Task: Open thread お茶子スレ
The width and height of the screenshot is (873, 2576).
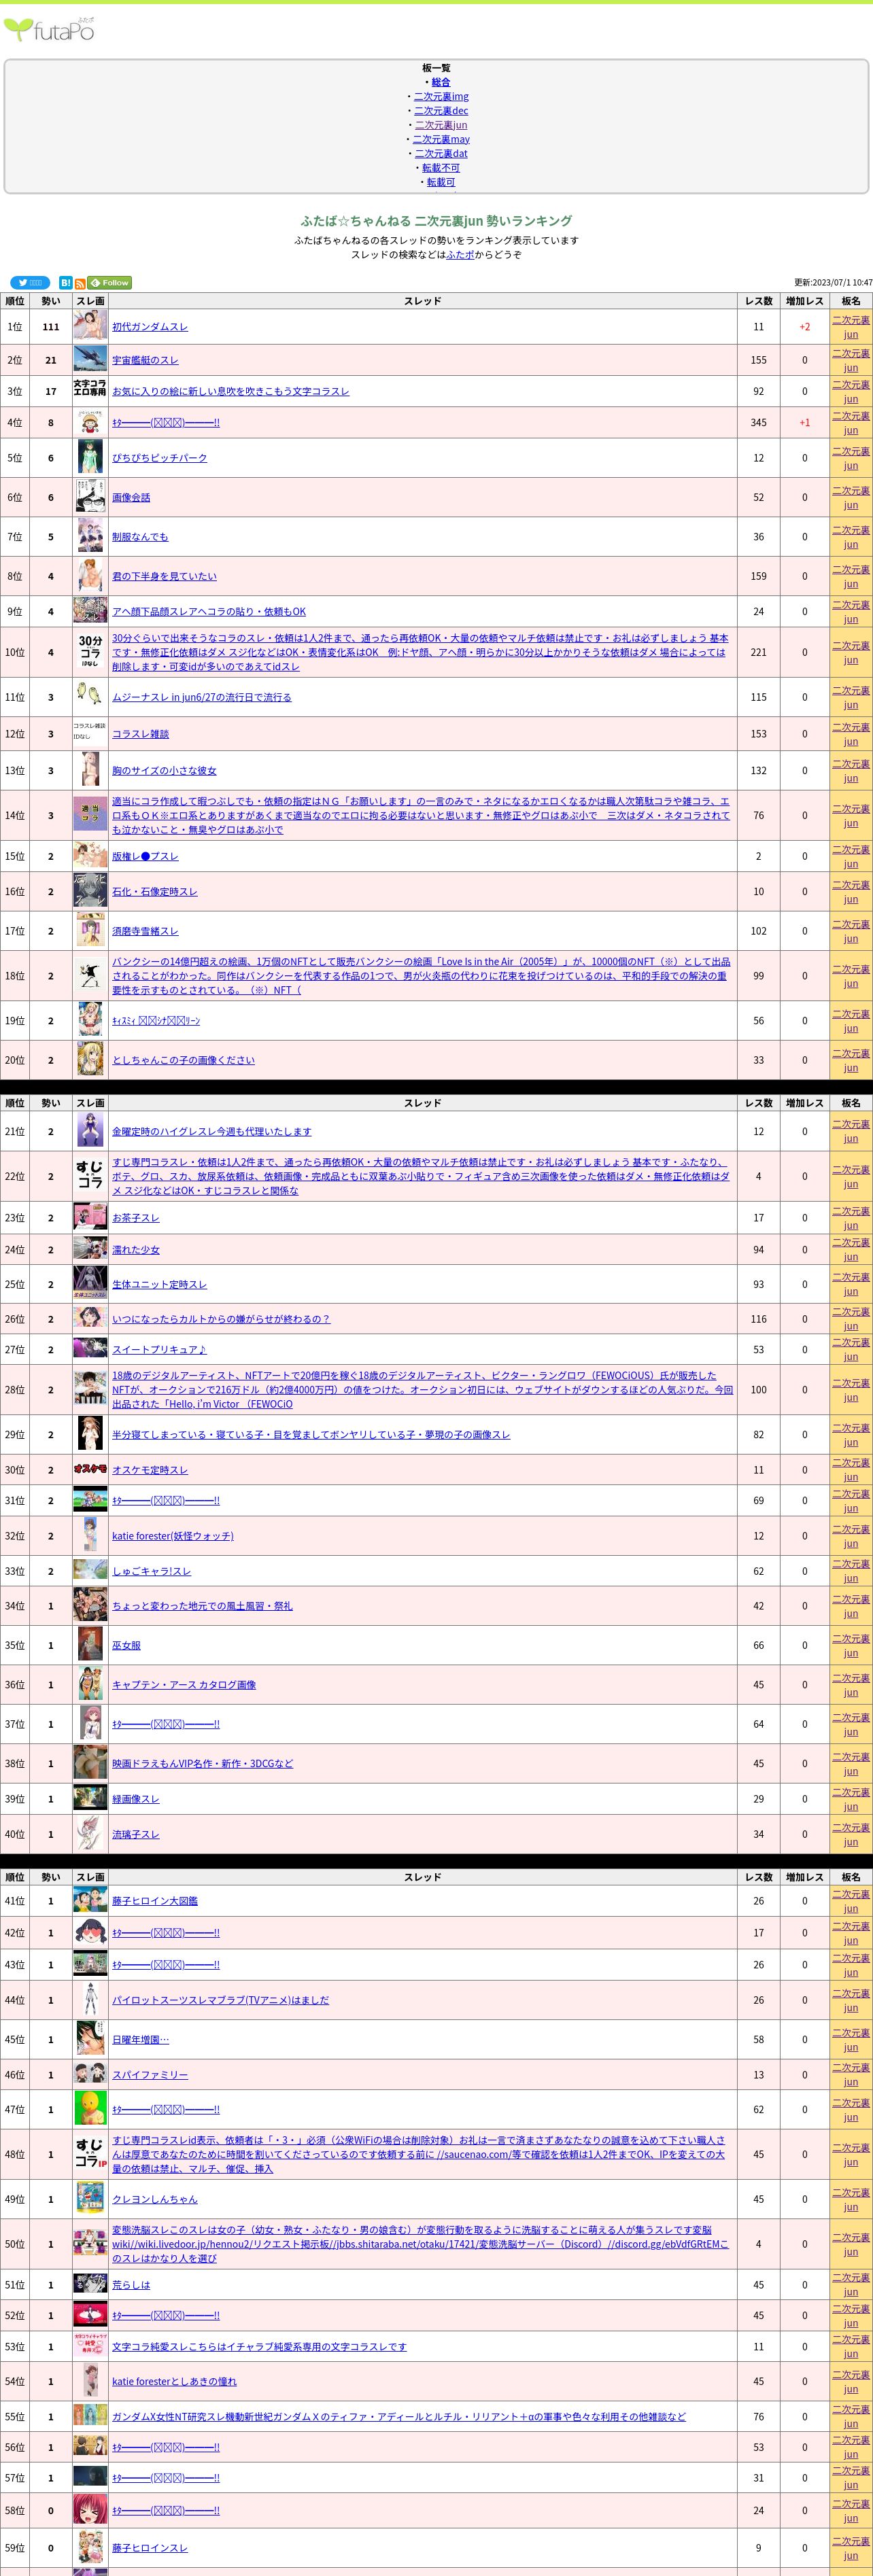Action: (136, 1218)
